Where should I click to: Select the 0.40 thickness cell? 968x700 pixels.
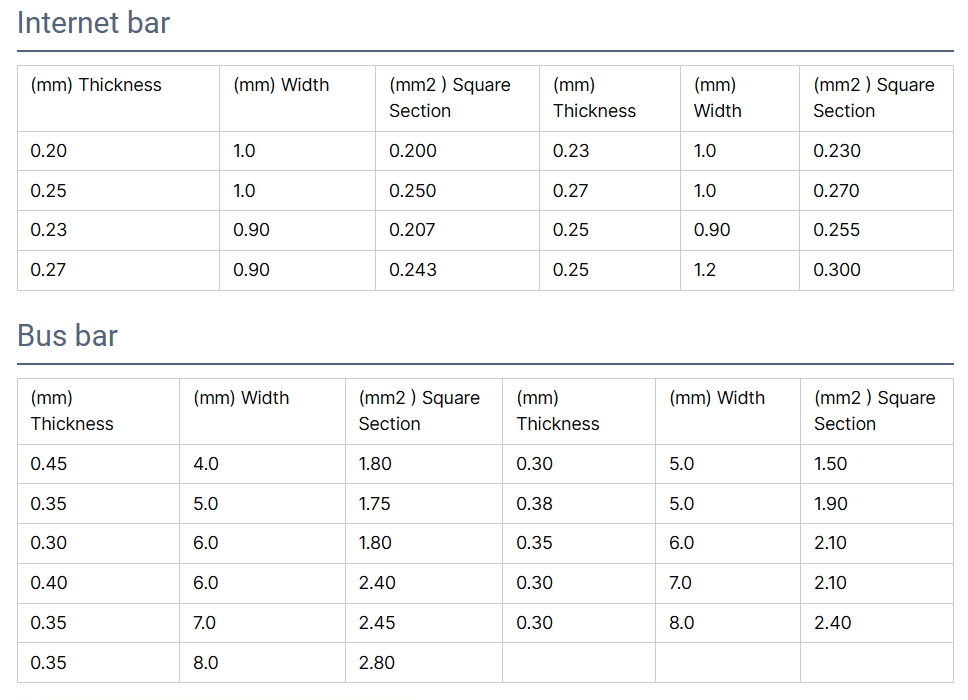(x=49, y=583)
